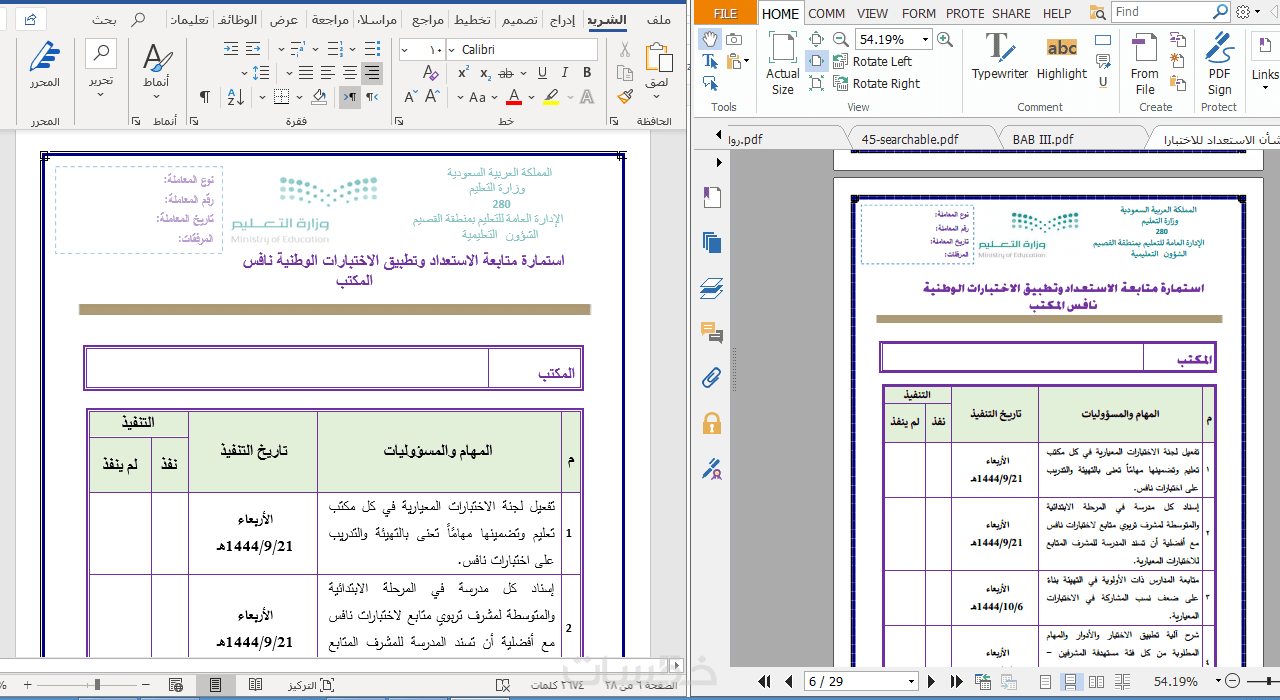Click the Format Painter brush in Word
This screenshot has height=700, width=1280.
tap(625, 97)
